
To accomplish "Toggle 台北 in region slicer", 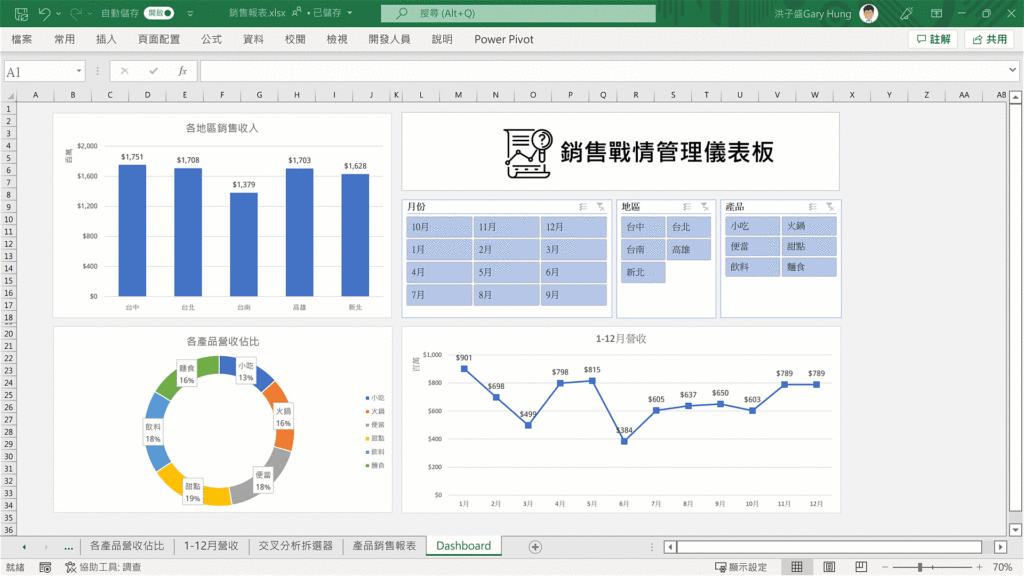I will [688, 227].
